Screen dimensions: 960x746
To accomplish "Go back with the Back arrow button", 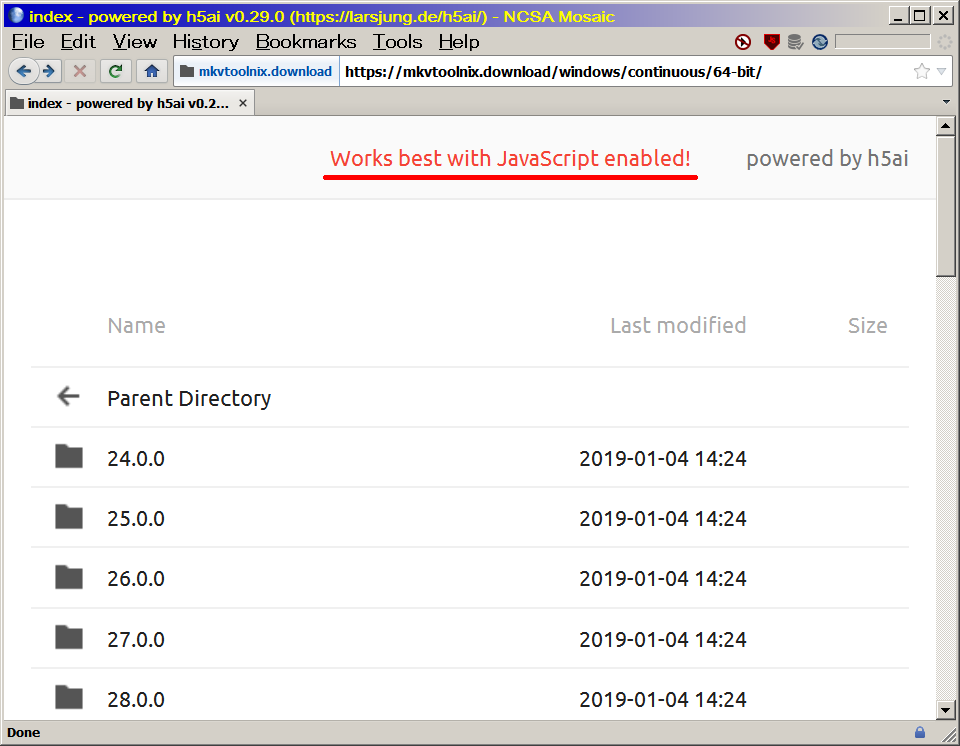I will (x=23, y=72).
